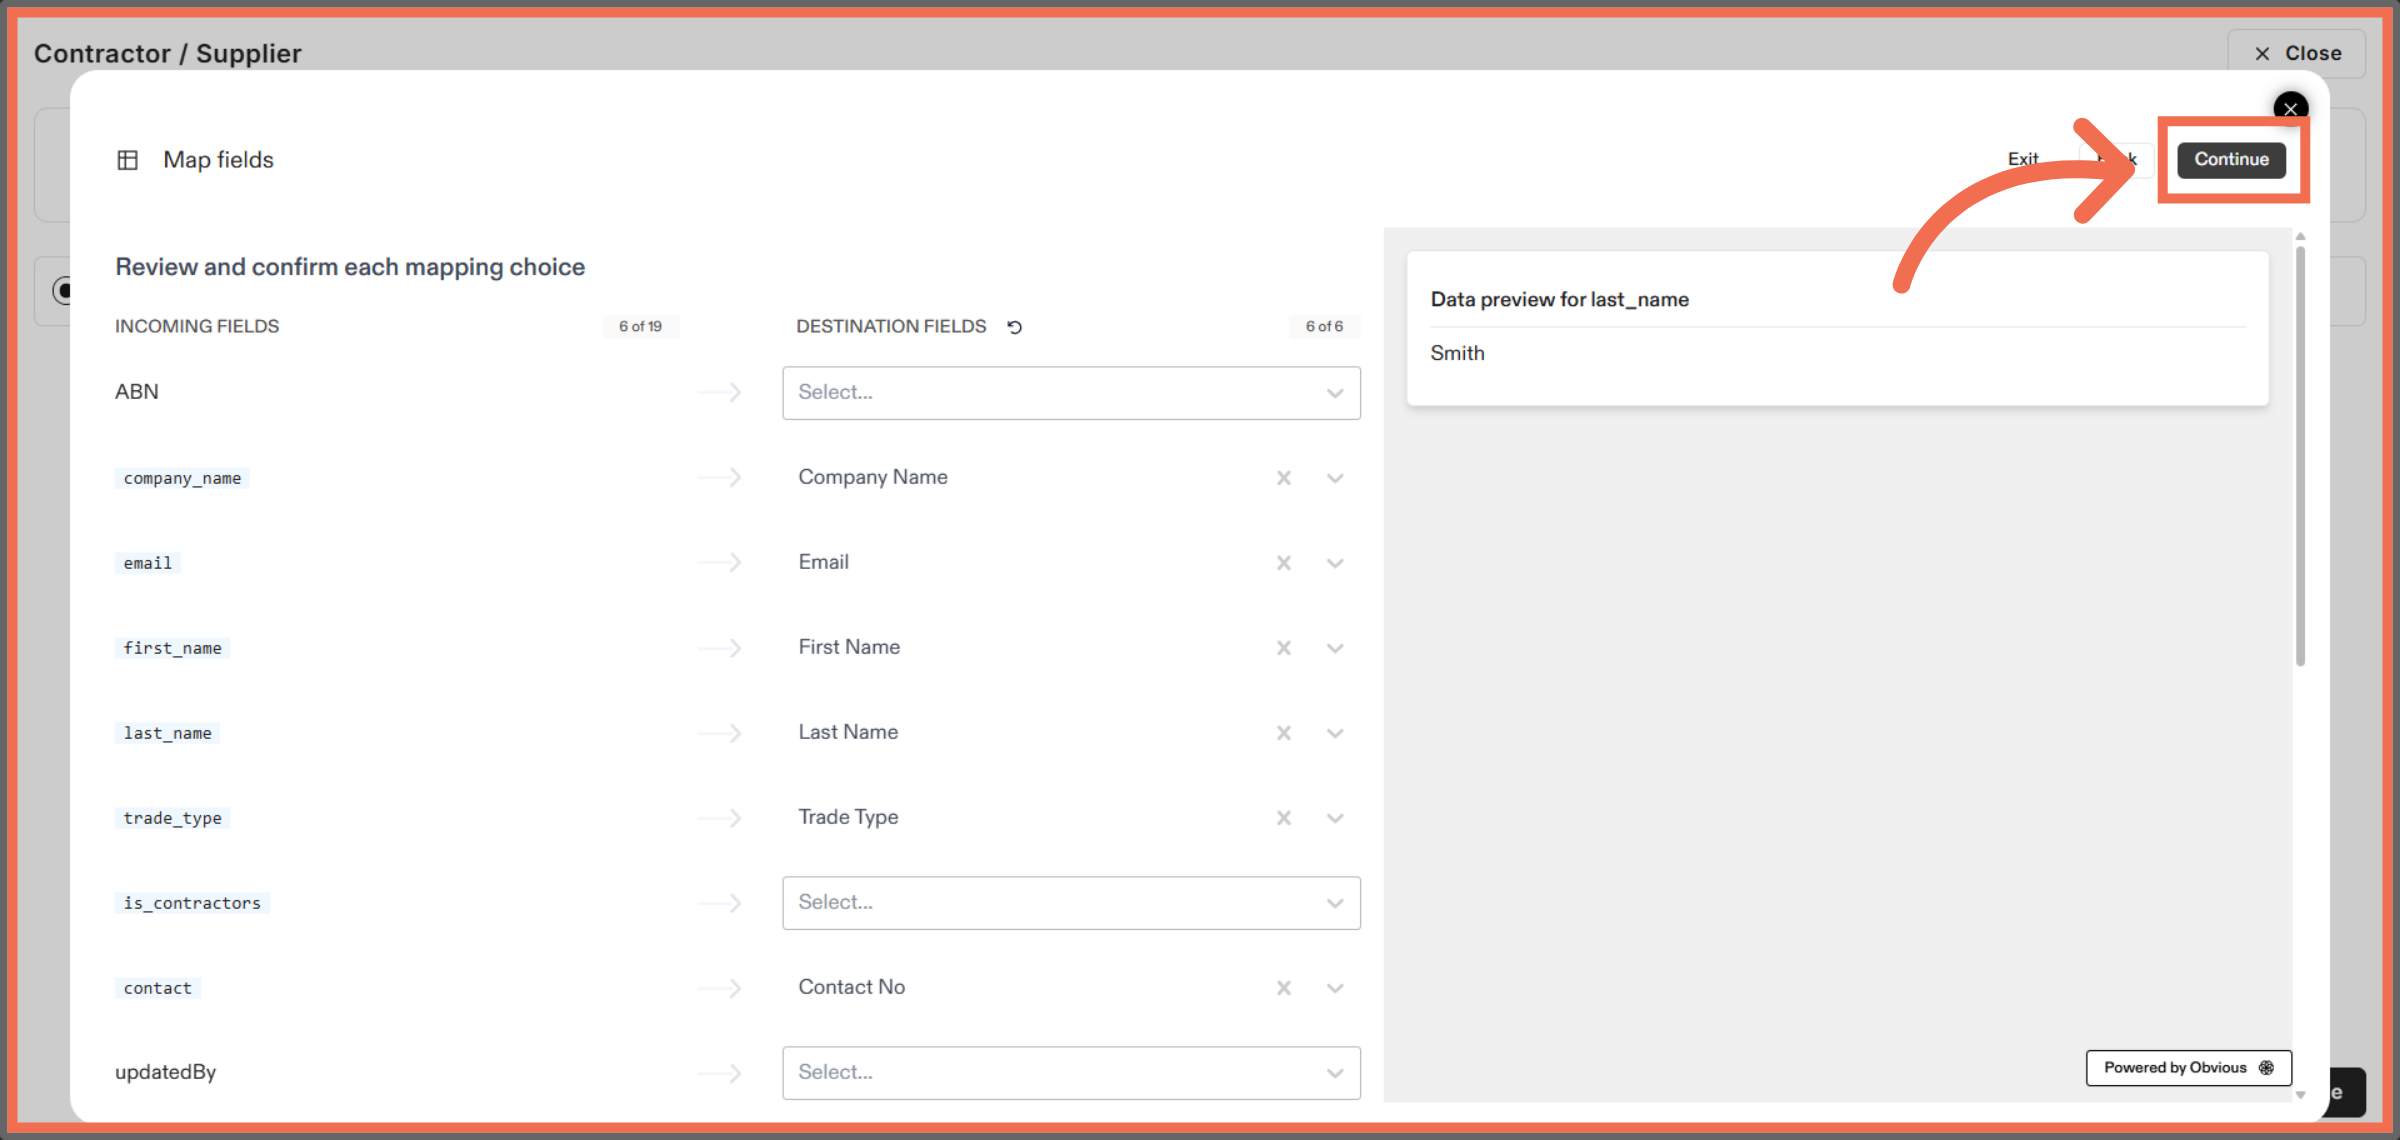Reset mappings using the undo icon beside Destination Fields

point(1015,326)
